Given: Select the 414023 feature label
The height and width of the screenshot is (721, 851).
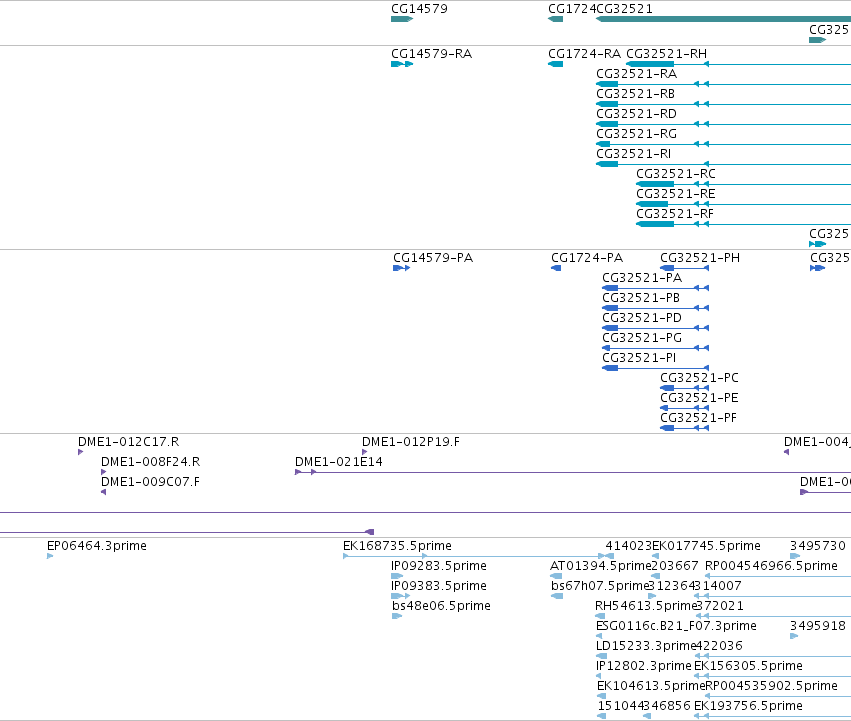Looking at the screenshot, I should (x=628, y=546).
